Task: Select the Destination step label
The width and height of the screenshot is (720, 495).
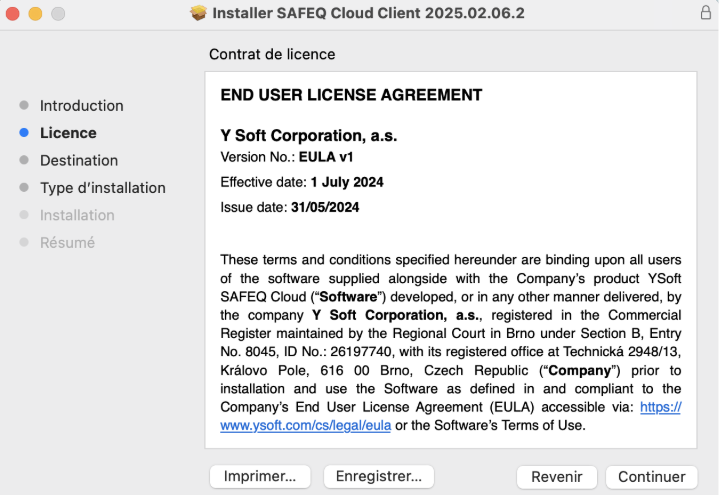Action: (x=79, y=160)
